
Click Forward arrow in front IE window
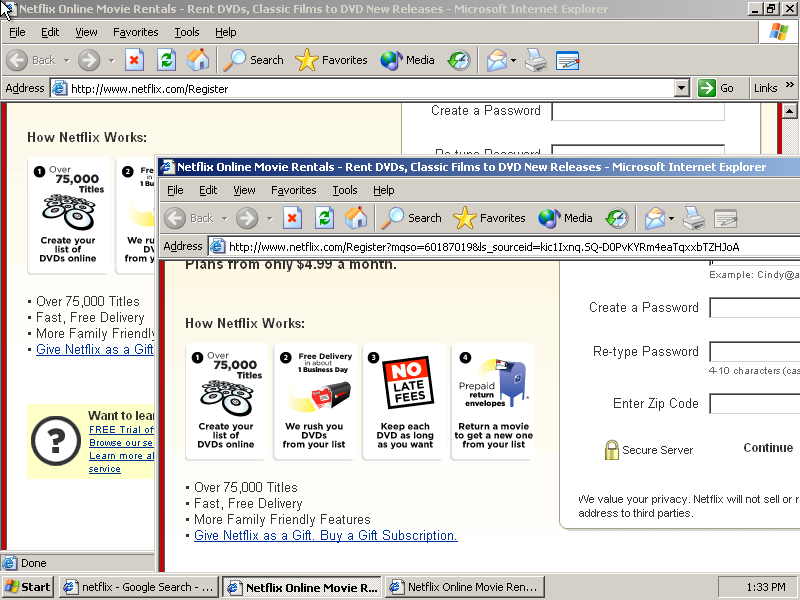(x=247, y=218)
